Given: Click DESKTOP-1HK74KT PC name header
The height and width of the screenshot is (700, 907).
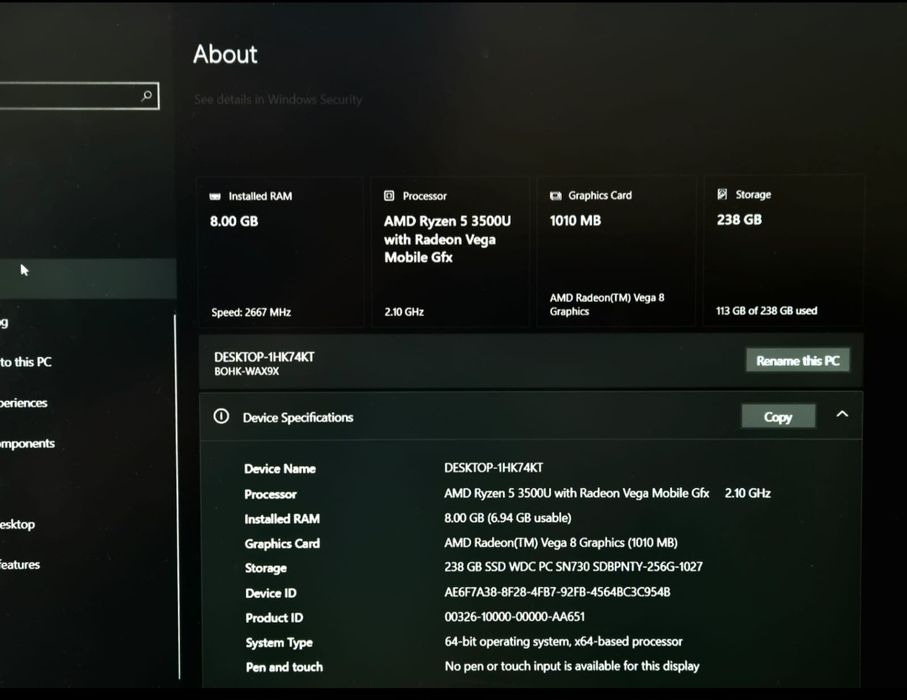Looking at the screenshot, I should tap(264, 357).
